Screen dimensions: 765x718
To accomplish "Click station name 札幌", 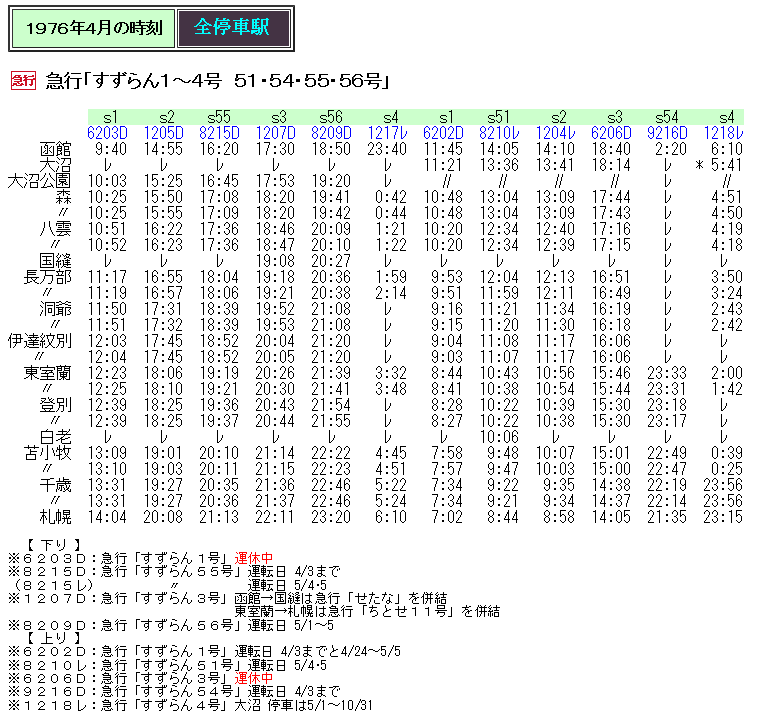I will [55, 517].
